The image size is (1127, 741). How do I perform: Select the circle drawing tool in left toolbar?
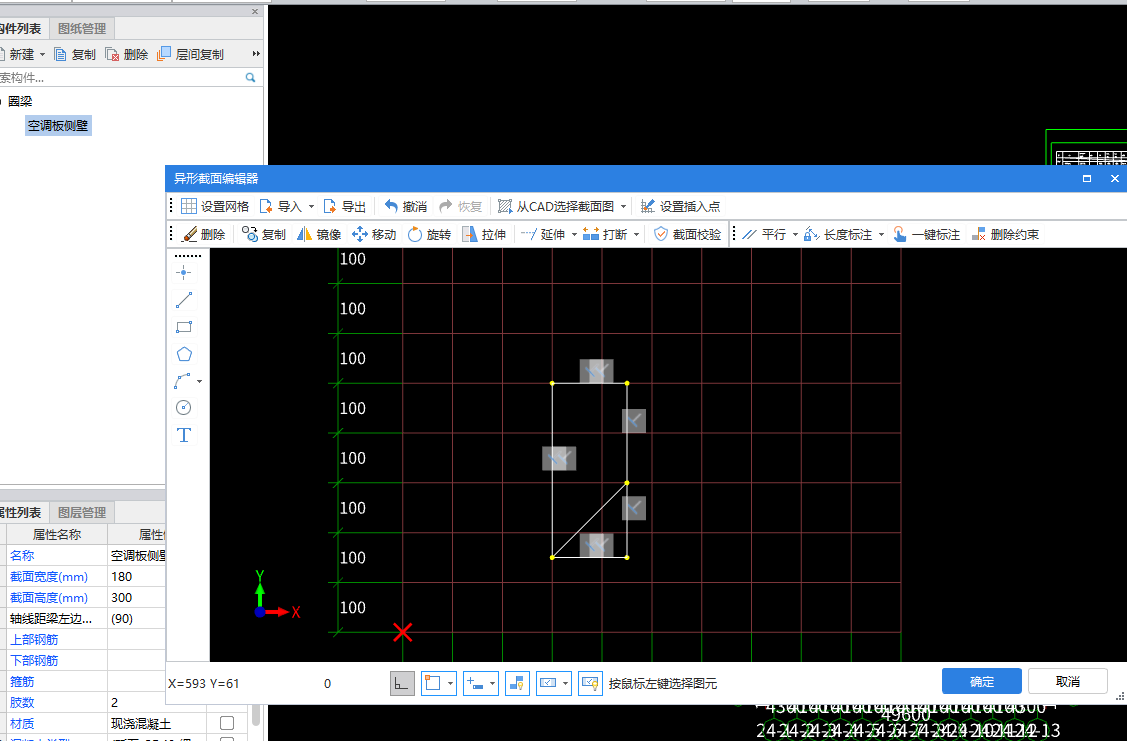[183, 408]
